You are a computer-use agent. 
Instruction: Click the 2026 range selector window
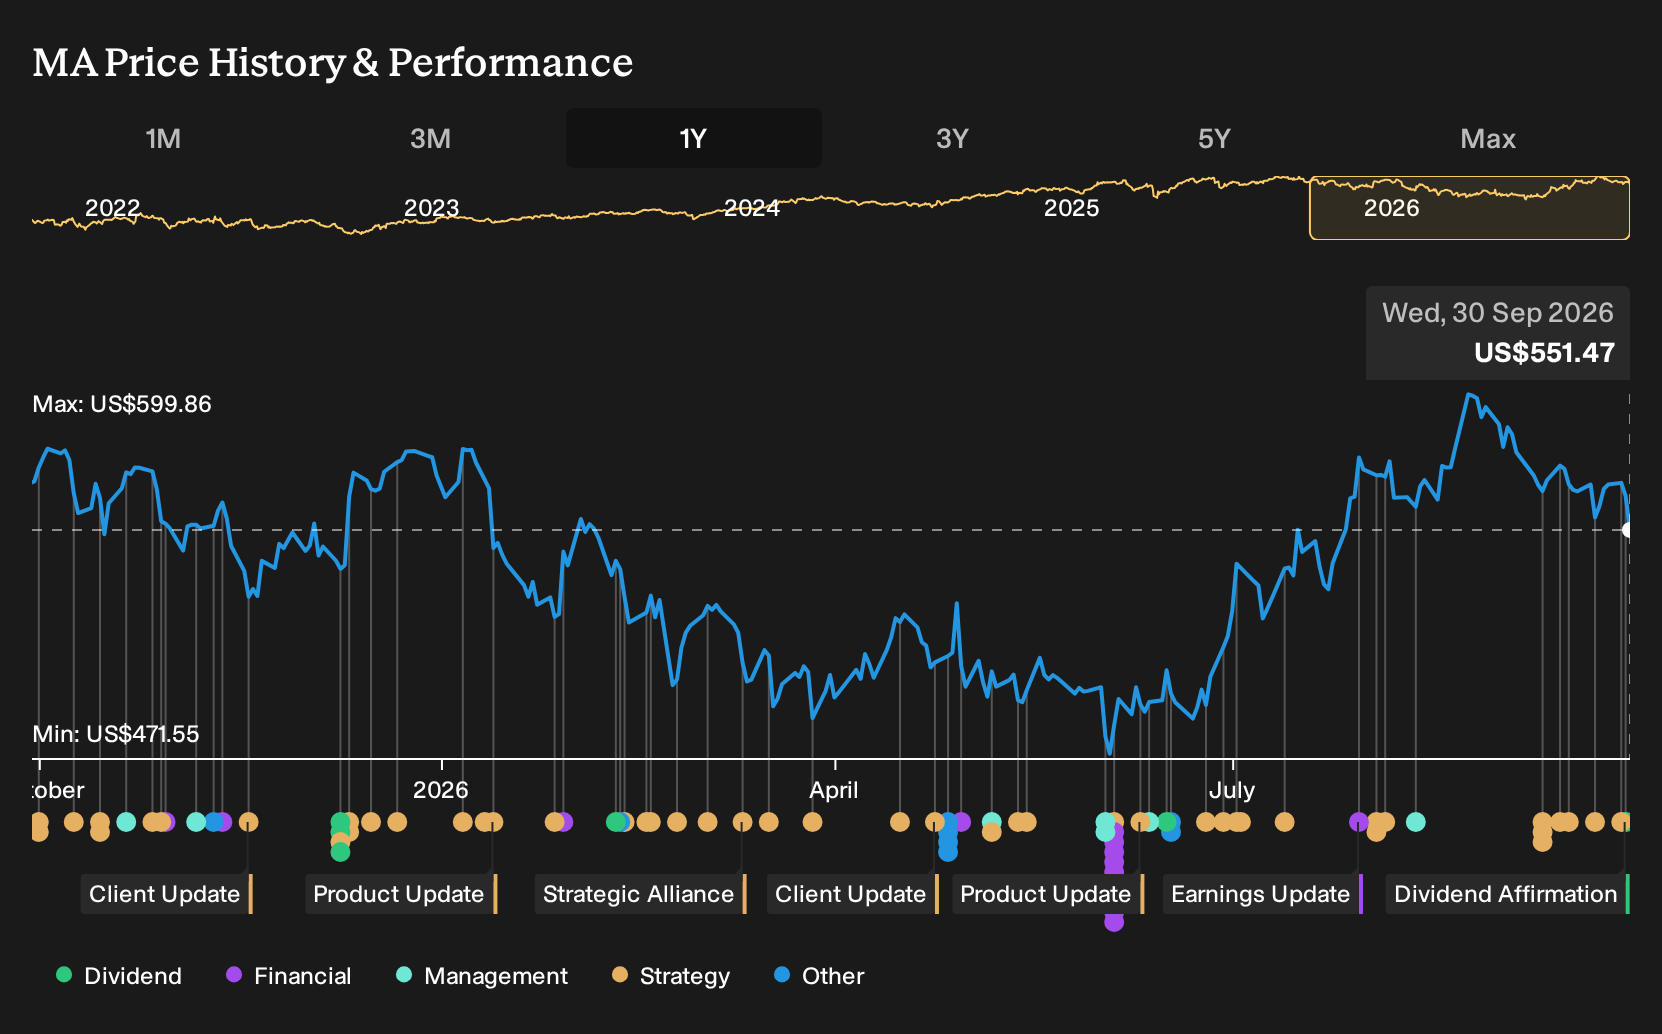click(1469, 208)
